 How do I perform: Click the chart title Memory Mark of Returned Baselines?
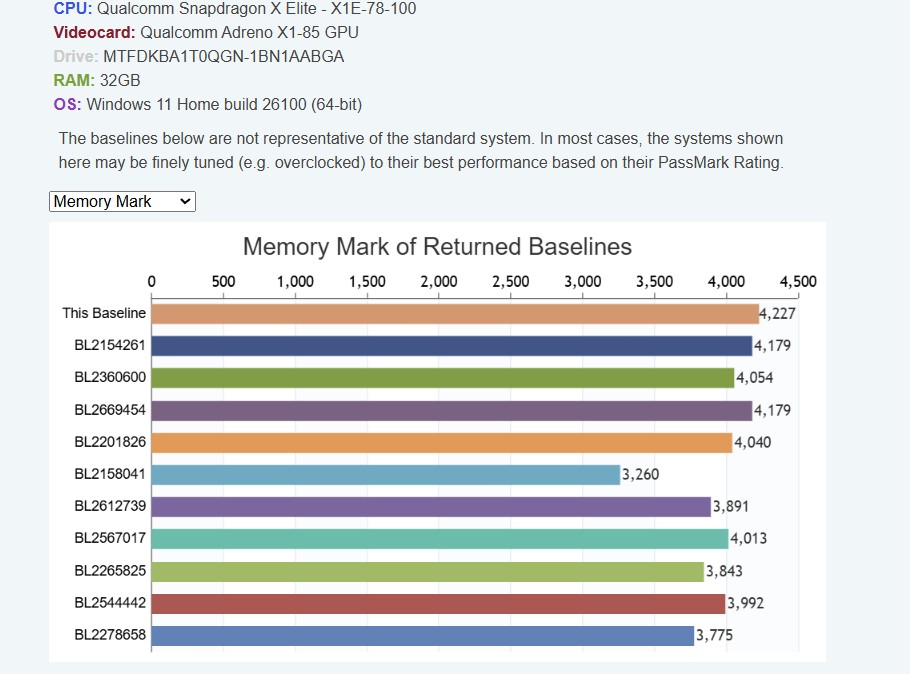pos(437,247)
